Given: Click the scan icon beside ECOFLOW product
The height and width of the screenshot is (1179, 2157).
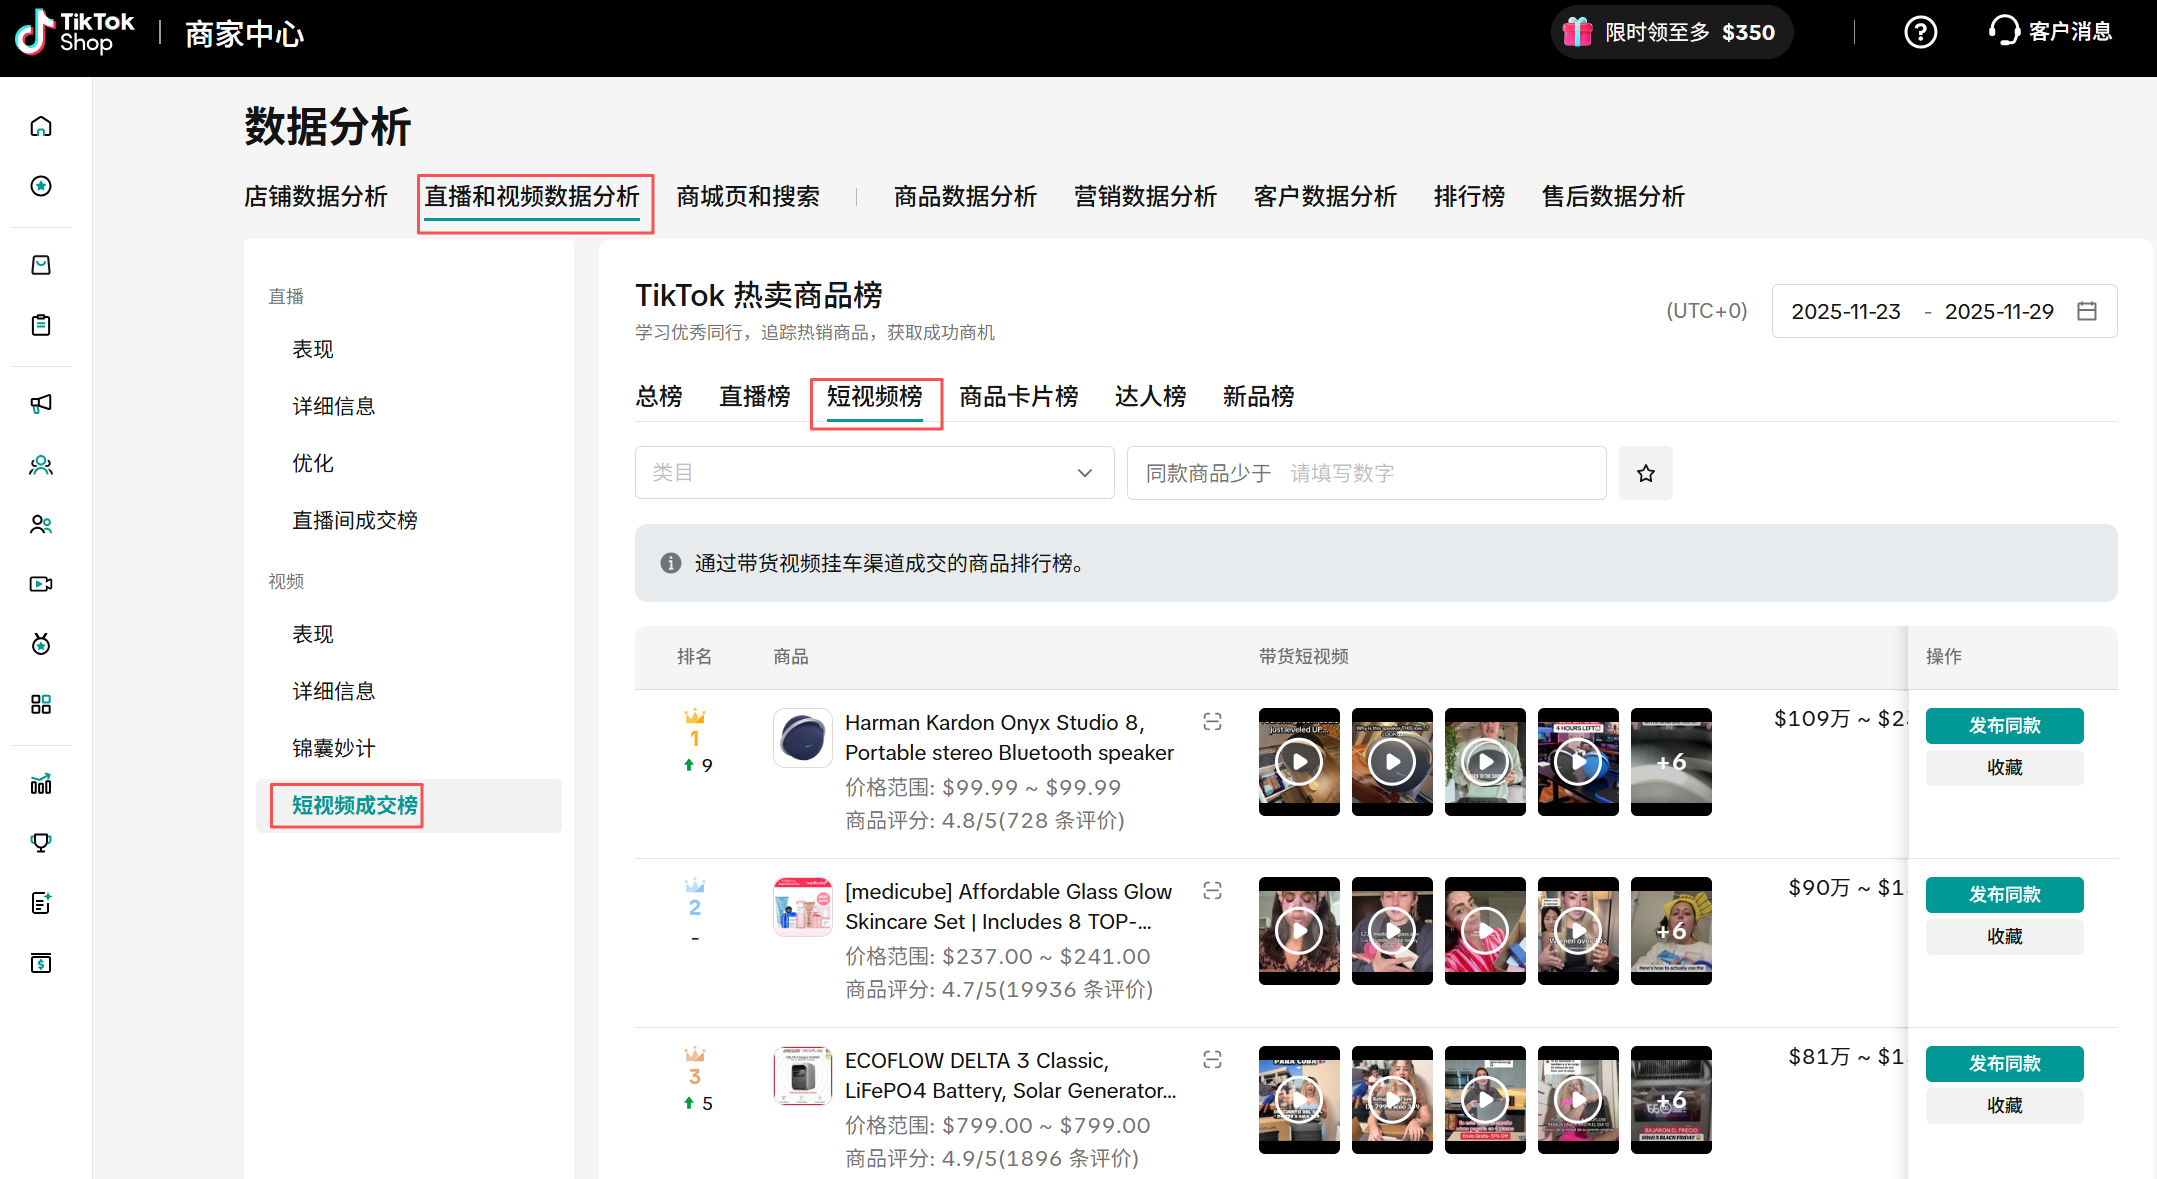Looking at the screenshot, I should tap(1212, 1060).
